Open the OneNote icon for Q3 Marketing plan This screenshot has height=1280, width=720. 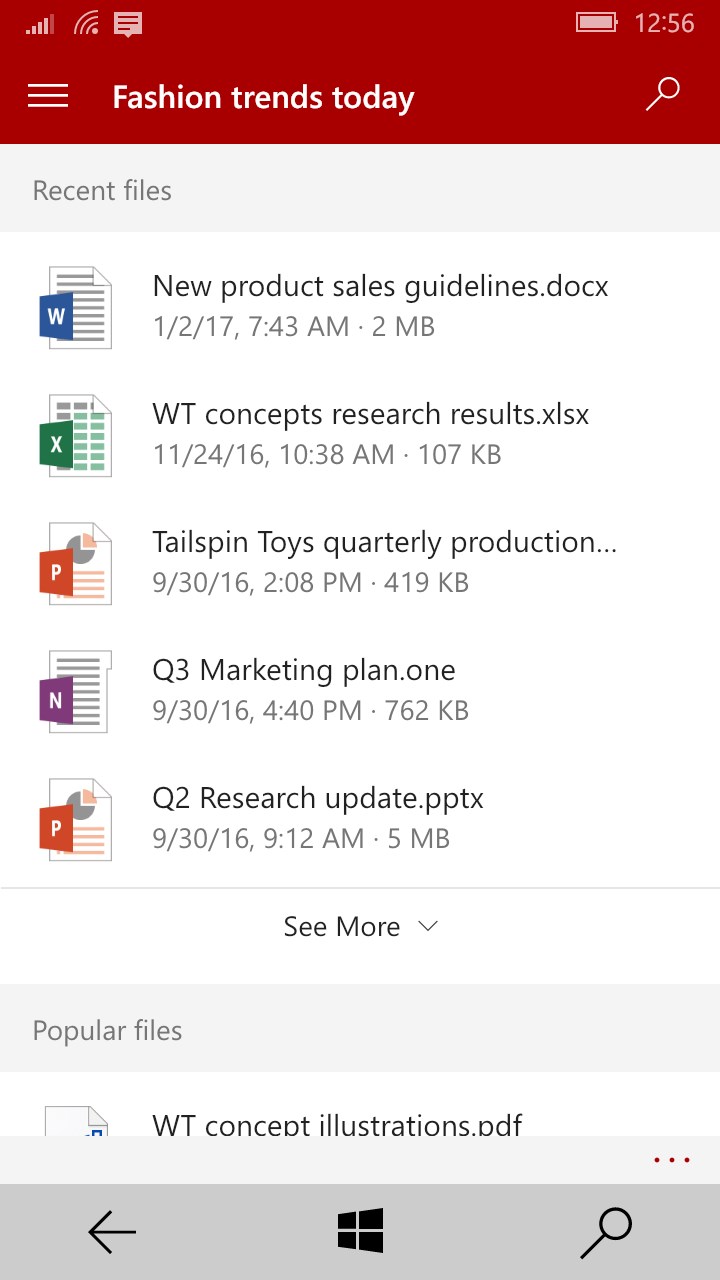75,691
